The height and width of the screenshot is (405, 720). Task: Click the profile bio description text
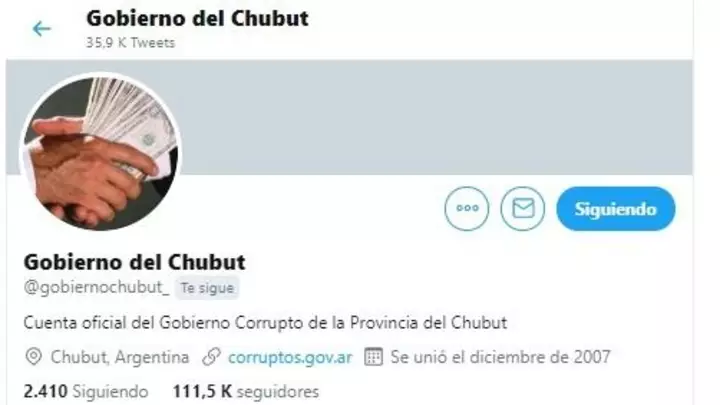pos(265,323)
